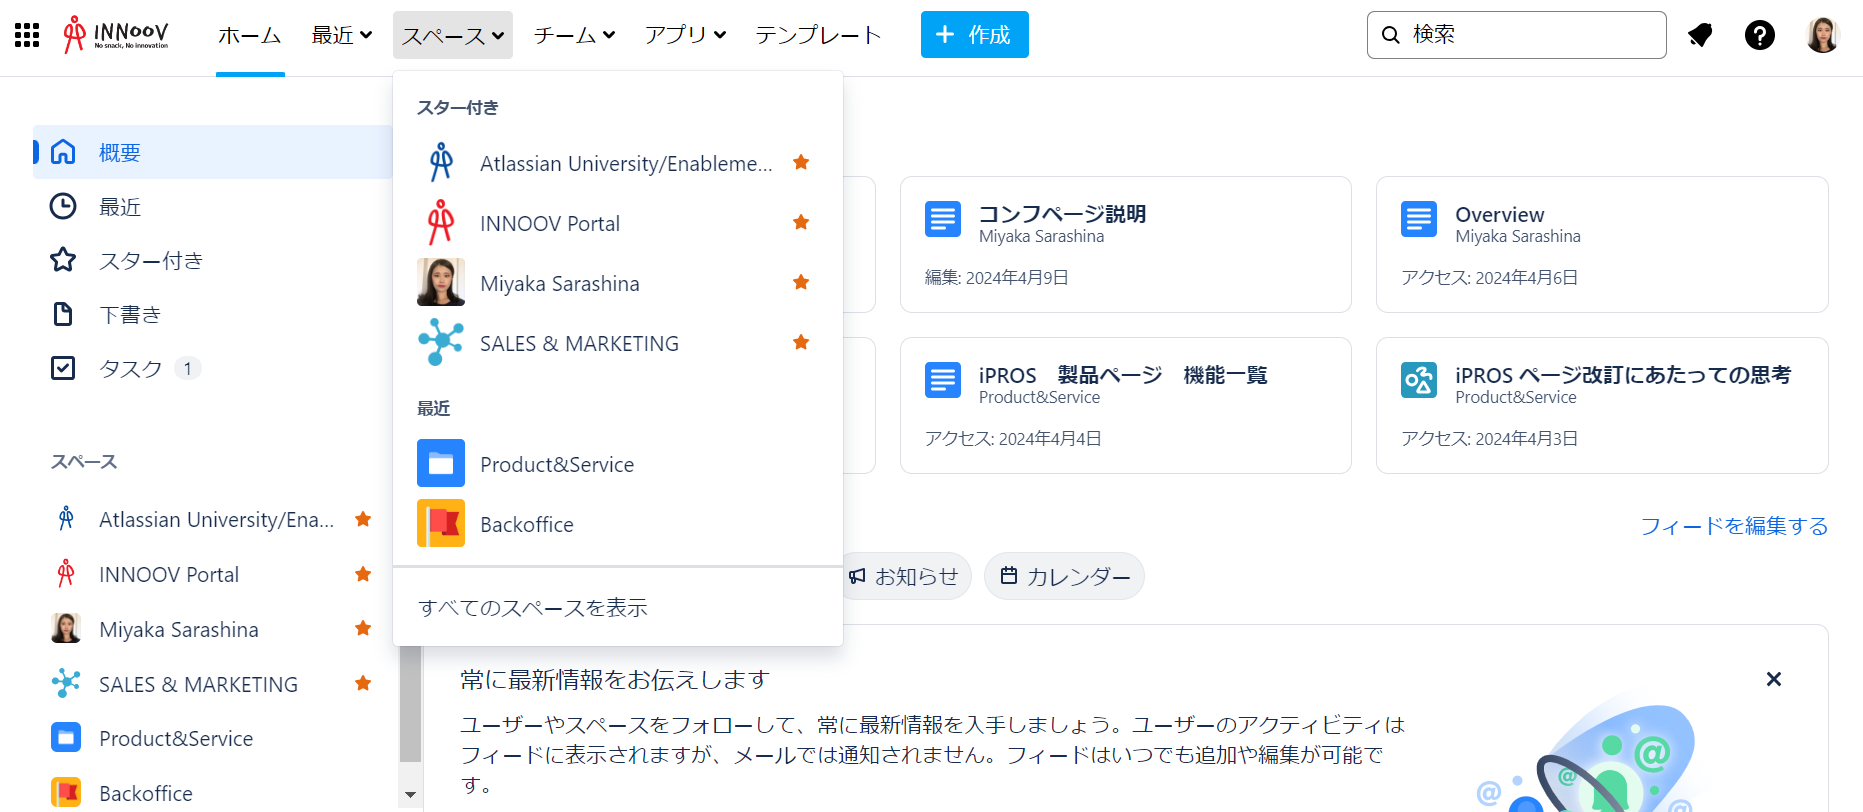Click the sidebar scrollbar down arrow
The width and height of the screenshot is (1863, 812).
[x=410, y=796]
